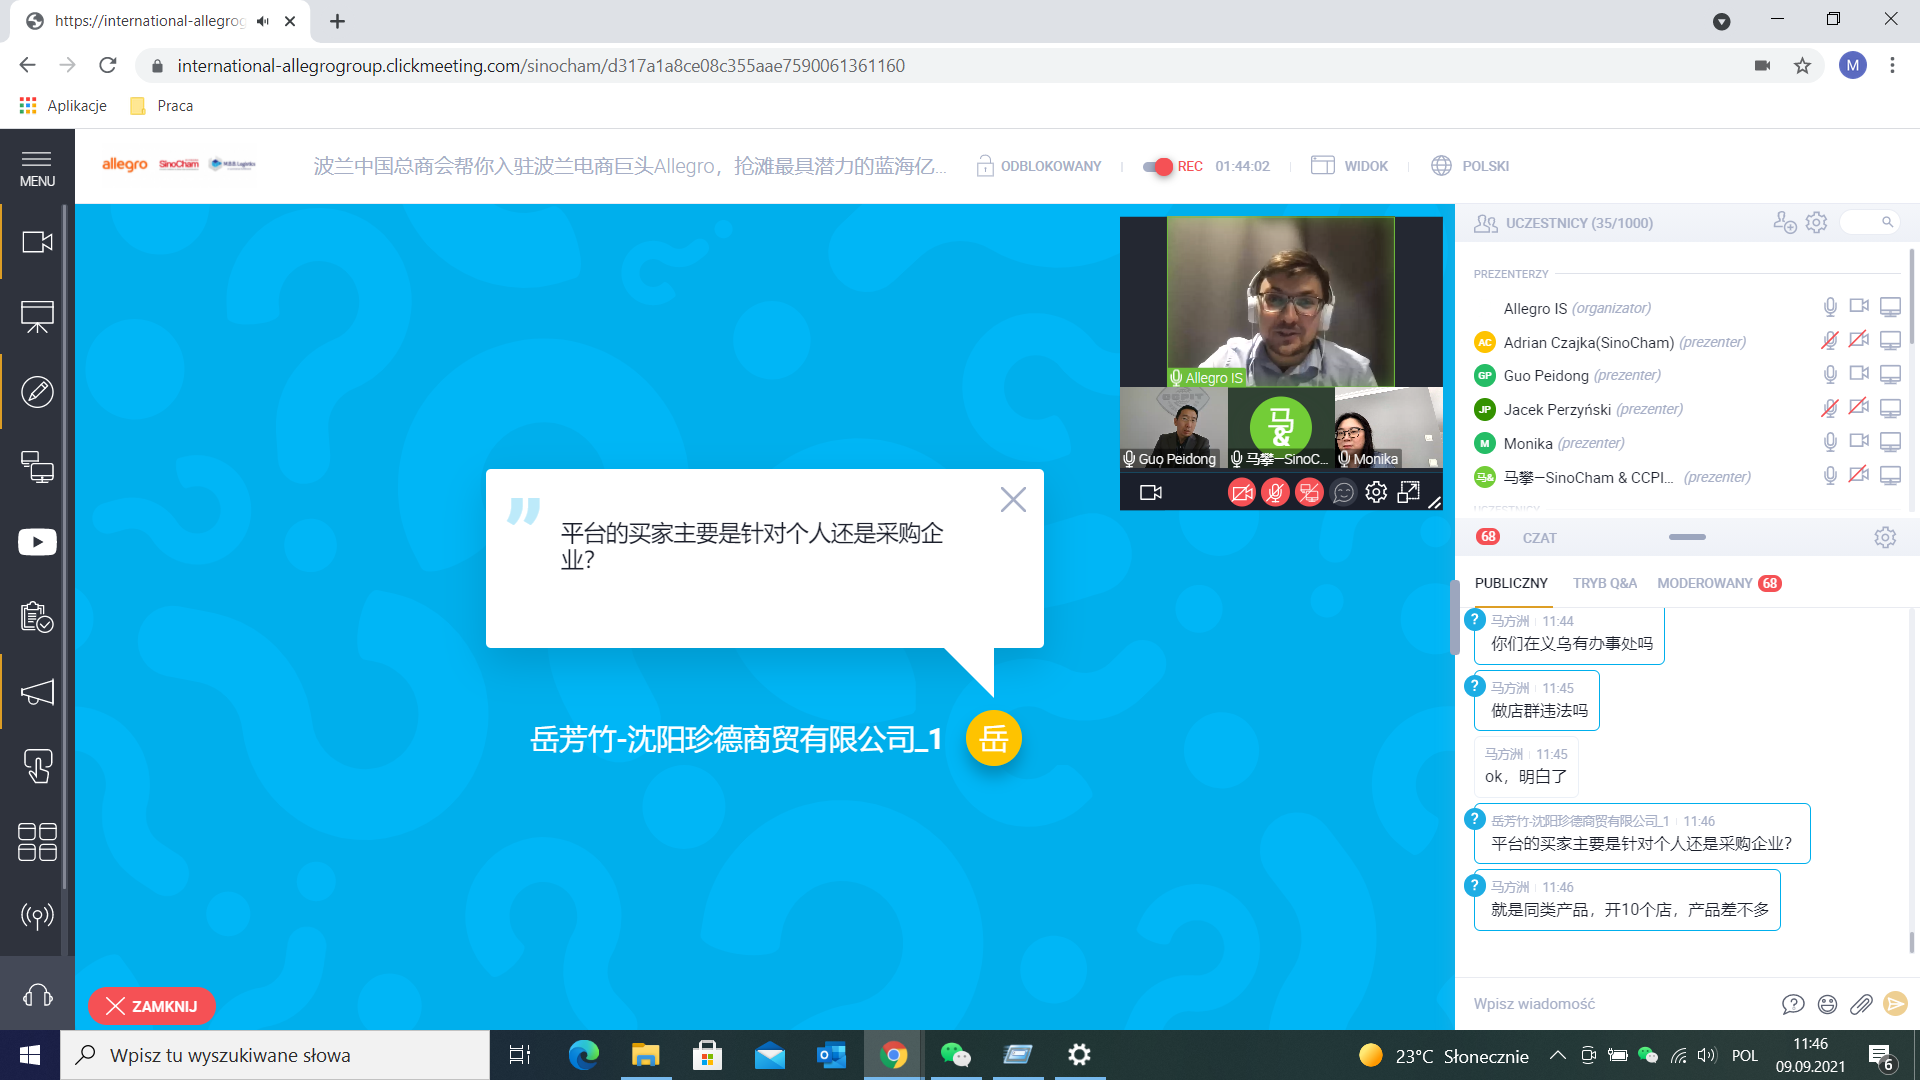Image resolution: width=1920 pixels, height=1080 pixels.
Task: Toggle Jacek Perzyński's camera on
Action: coord(1859,408)
